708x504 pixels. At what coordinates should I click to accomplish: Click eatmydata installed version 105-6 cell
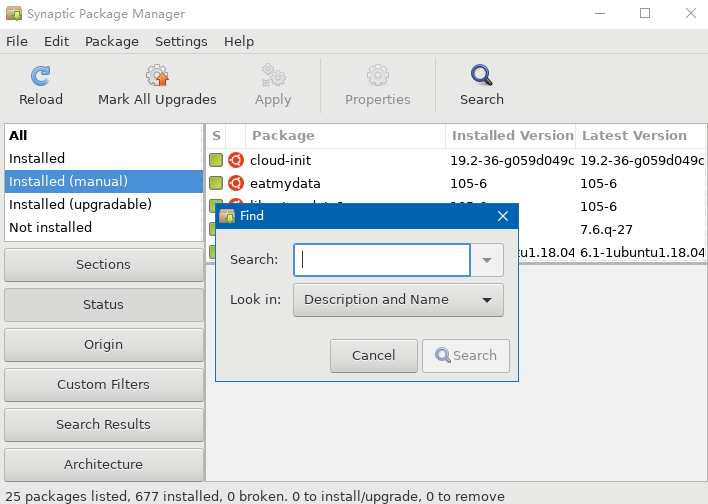click(468, 183)
